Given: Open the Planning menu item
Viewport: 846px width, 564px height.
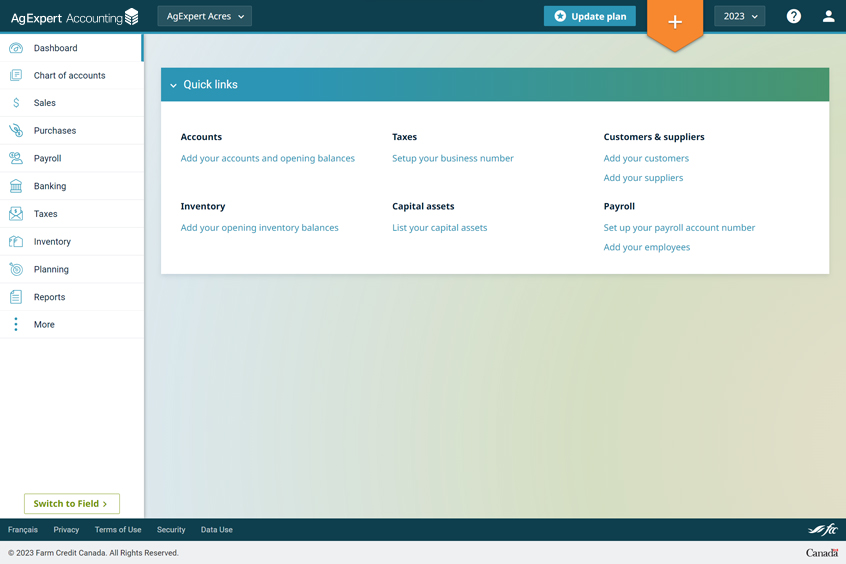Looking at the screenshot, I should click(x=72, y=269).
